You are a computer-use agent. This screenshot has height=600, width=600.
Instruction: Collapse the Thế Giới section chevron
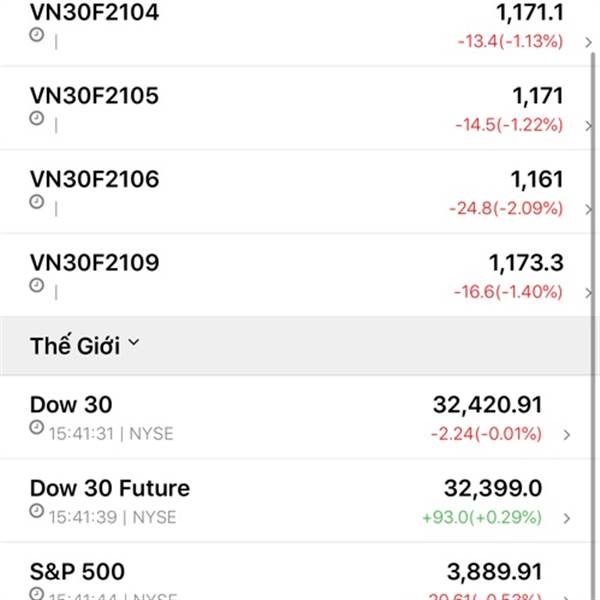[x=134, y=342]
